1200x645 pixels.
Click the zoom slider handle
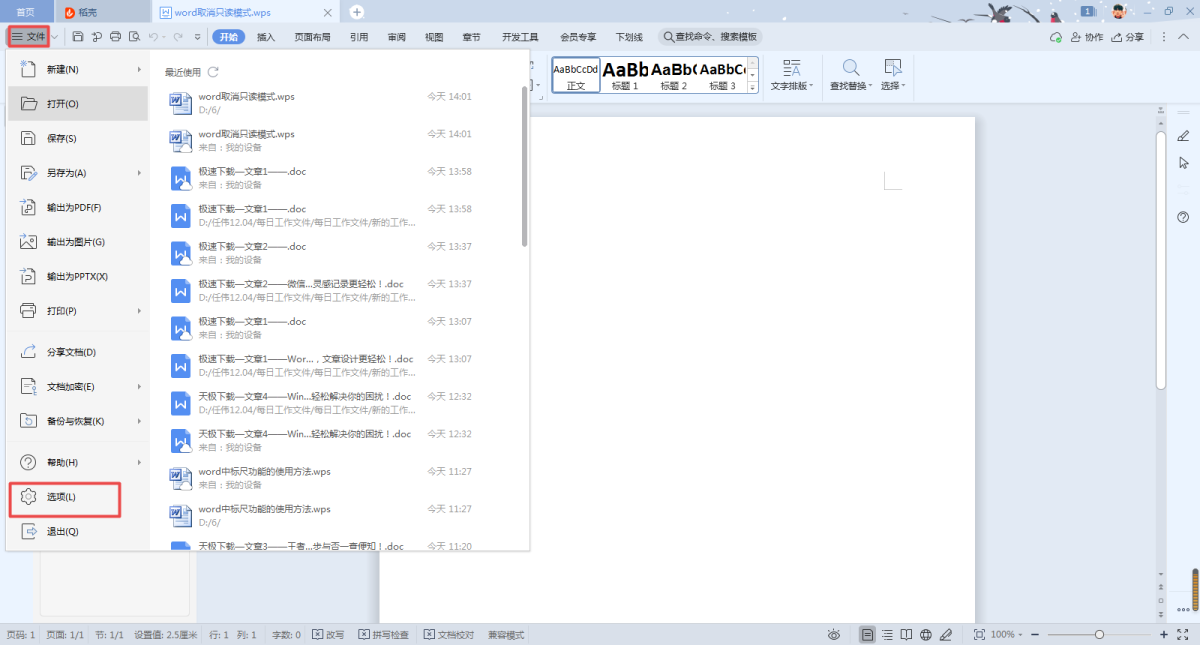click(1100, 635)
